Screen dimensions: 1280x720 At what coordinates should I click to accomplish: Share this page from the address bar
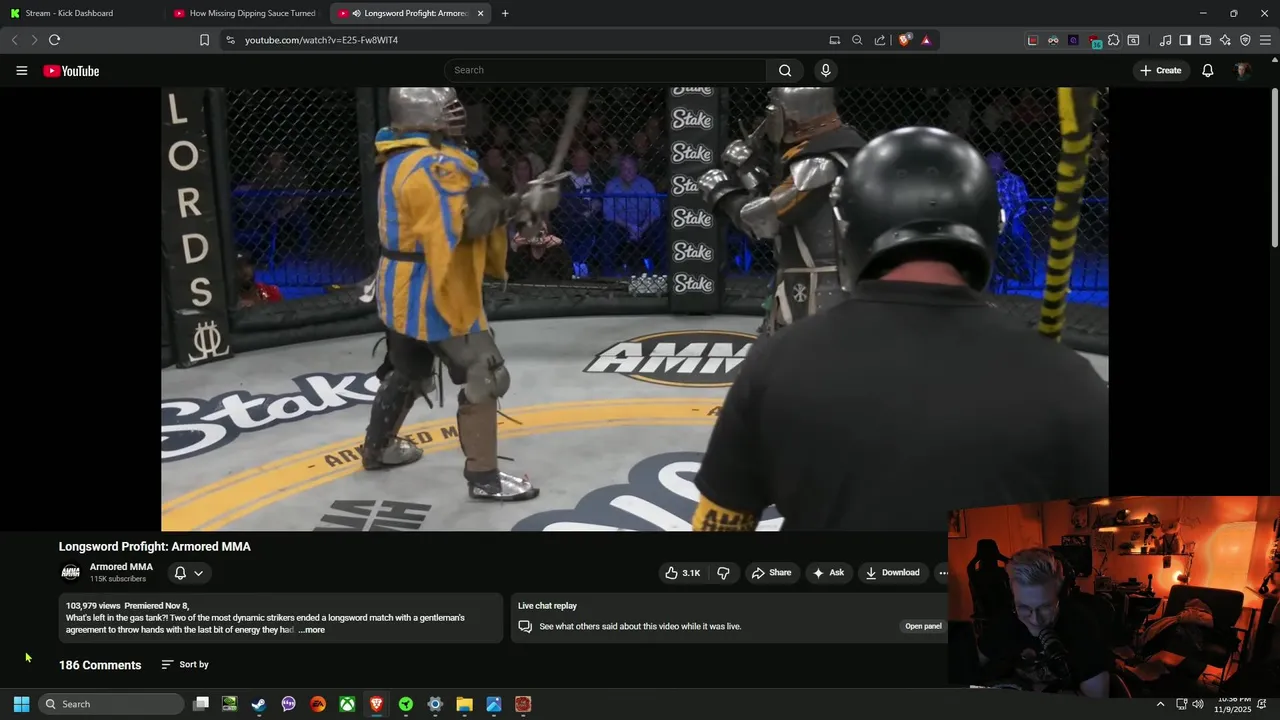(x=880, y=40)
